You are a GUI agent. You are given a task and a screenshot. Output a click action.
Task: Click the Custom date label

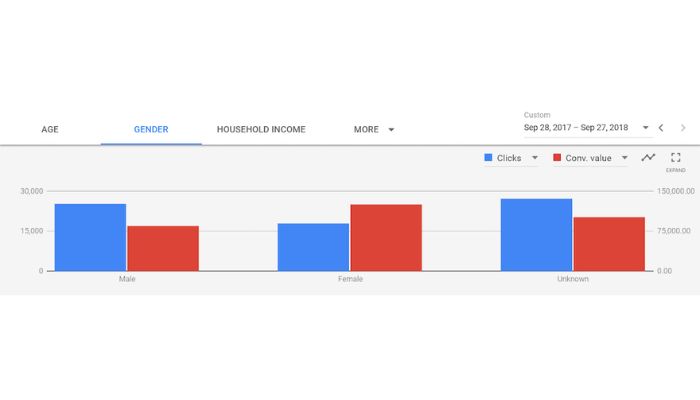pos(537,115)
